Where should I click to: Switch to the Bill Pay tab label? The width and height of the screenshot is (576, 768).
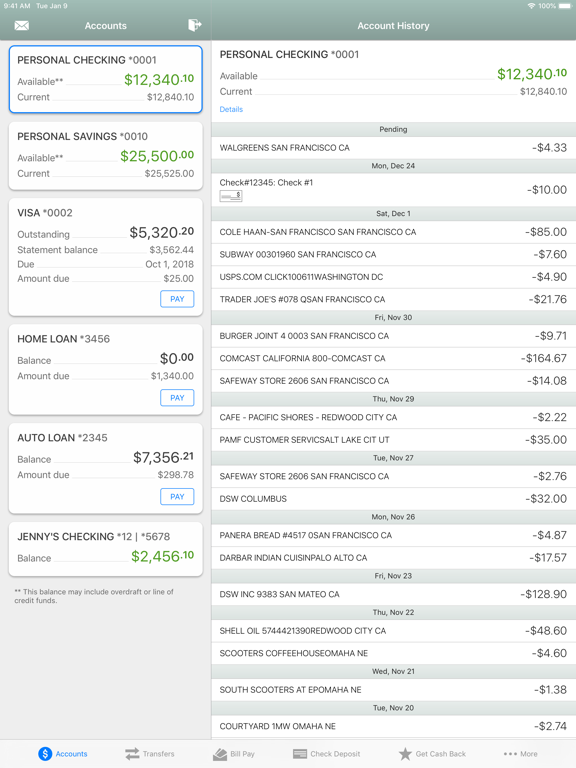[242, 754]
